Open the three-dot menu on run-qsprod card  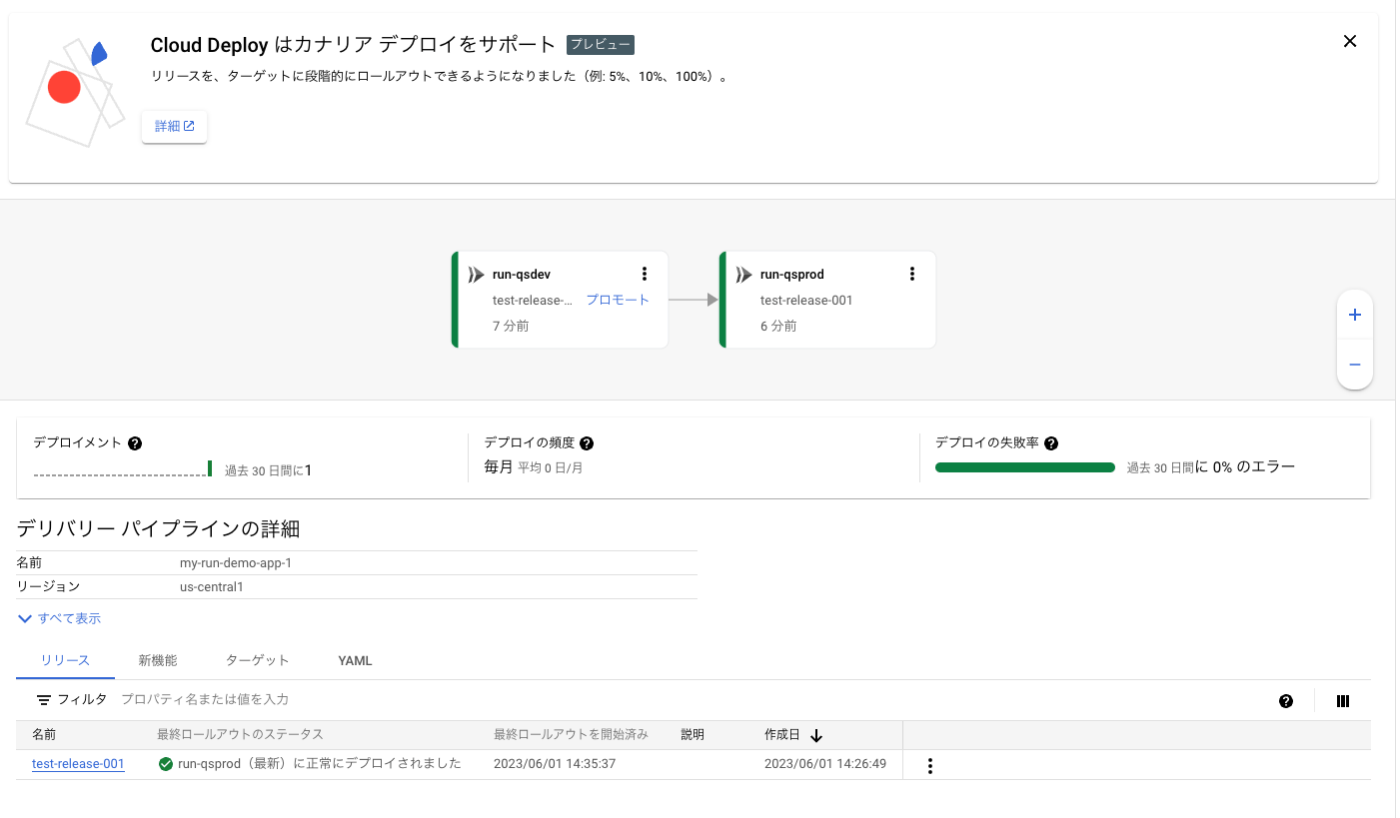(x=911, y=274)
